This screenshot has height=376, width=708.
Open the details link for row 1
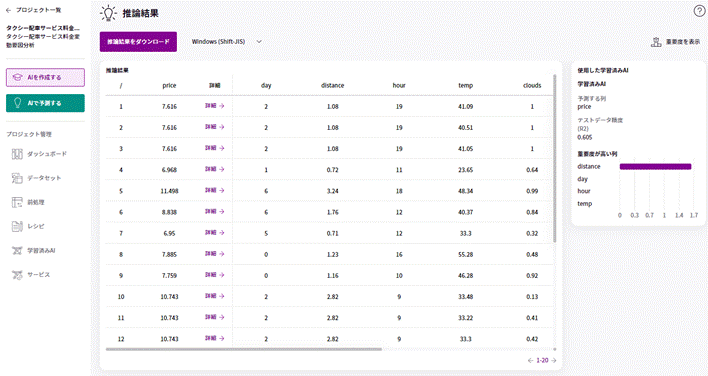coord(214,106)
